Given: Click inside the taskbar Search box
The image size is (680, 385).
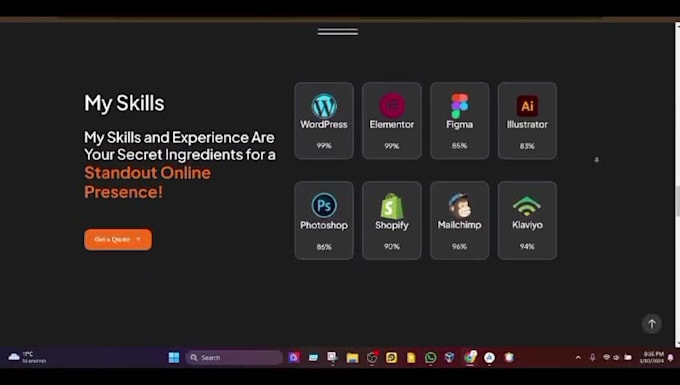Looking at the screenshot, I should (x=234, y=358).
